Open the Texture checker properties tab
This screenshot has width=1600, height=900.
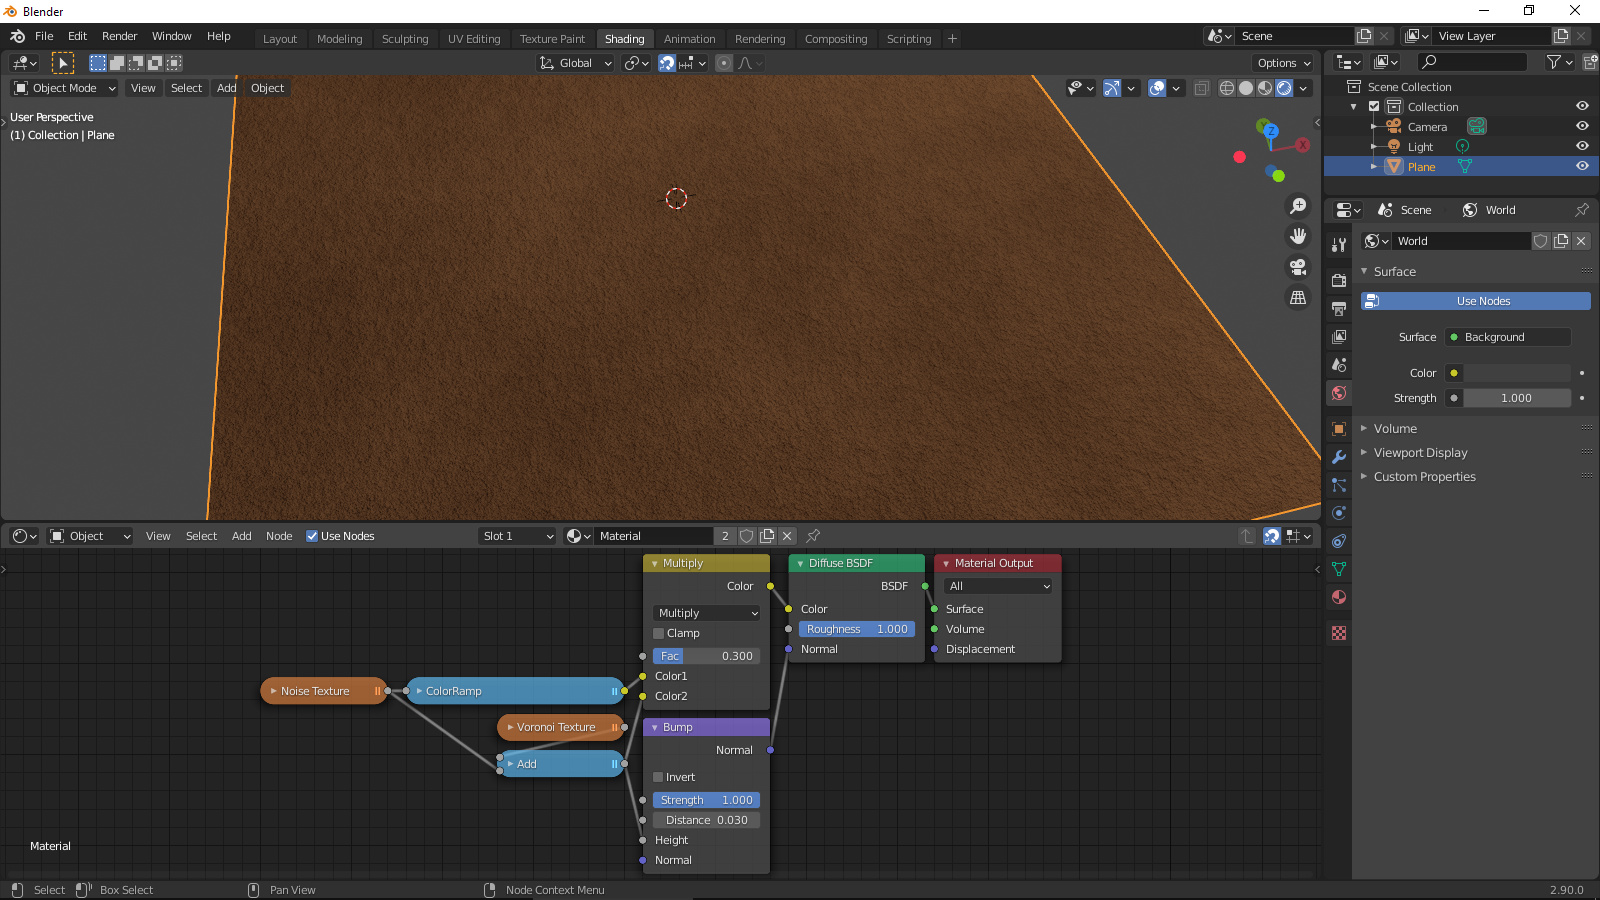[x=1339, y=633]
